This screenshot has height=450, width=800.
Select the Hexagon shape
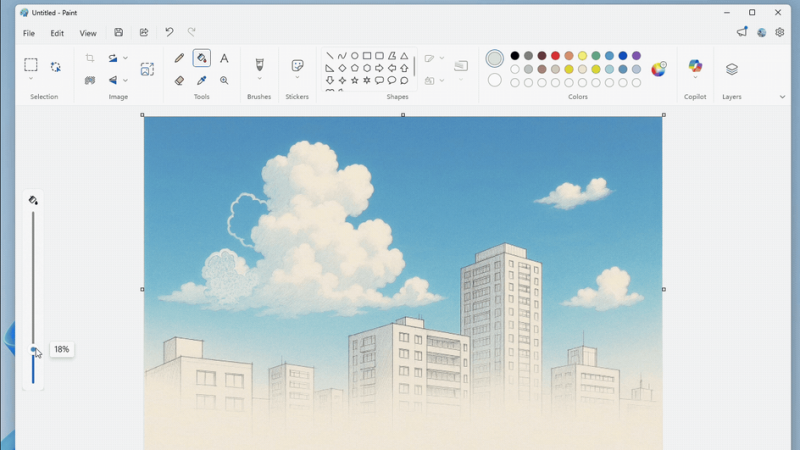(x=367, y=68)
